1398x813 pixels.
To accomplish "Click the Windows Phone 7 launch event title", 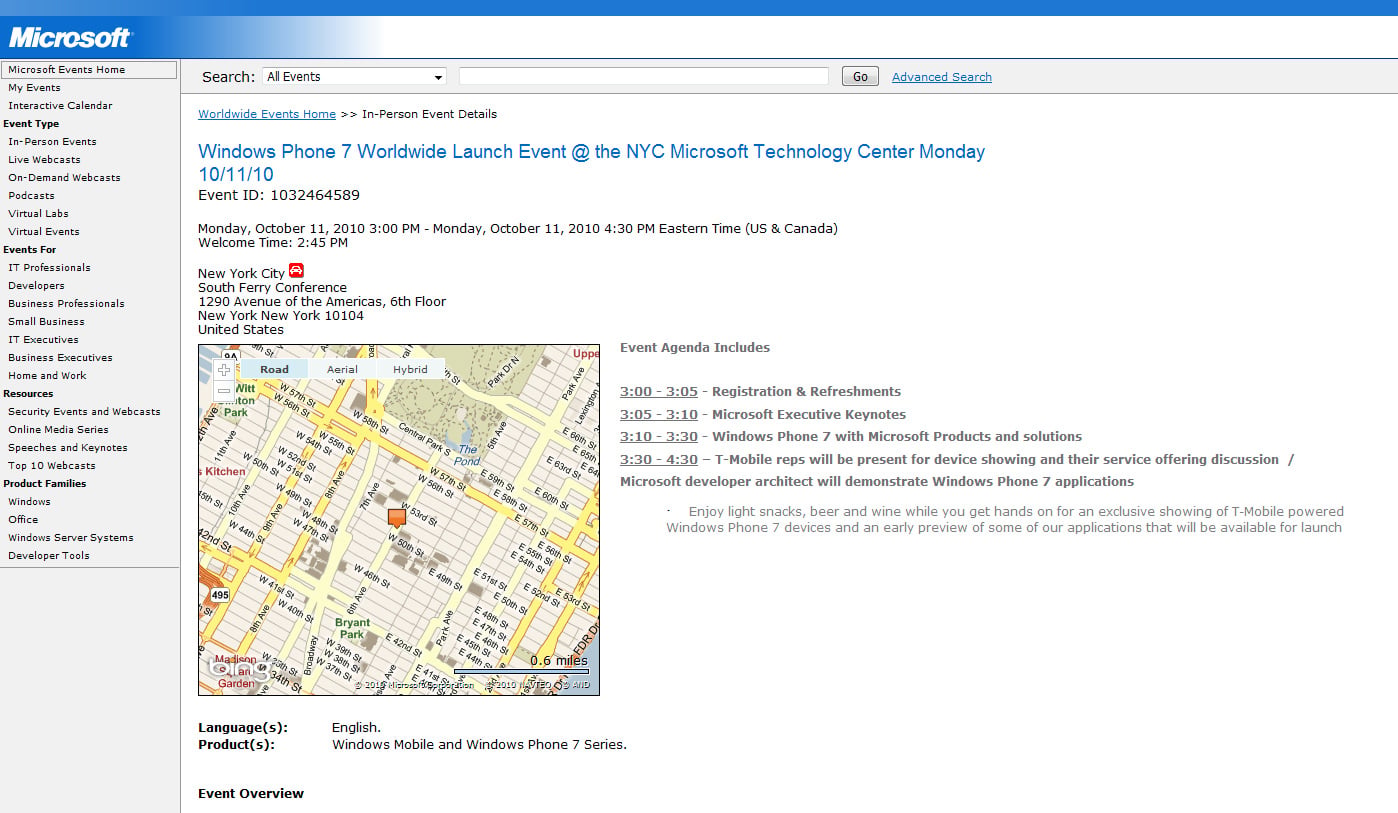I will (x=591, y=163).
